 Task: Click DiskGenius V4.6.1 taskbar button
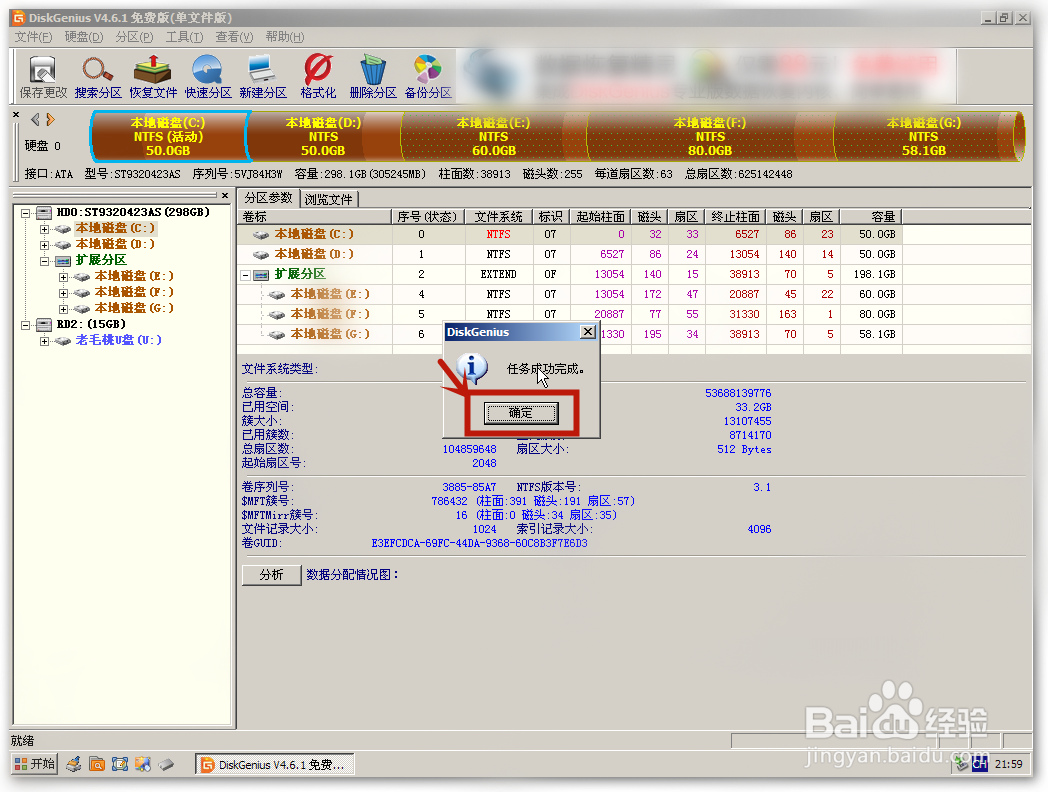[275, 764]
